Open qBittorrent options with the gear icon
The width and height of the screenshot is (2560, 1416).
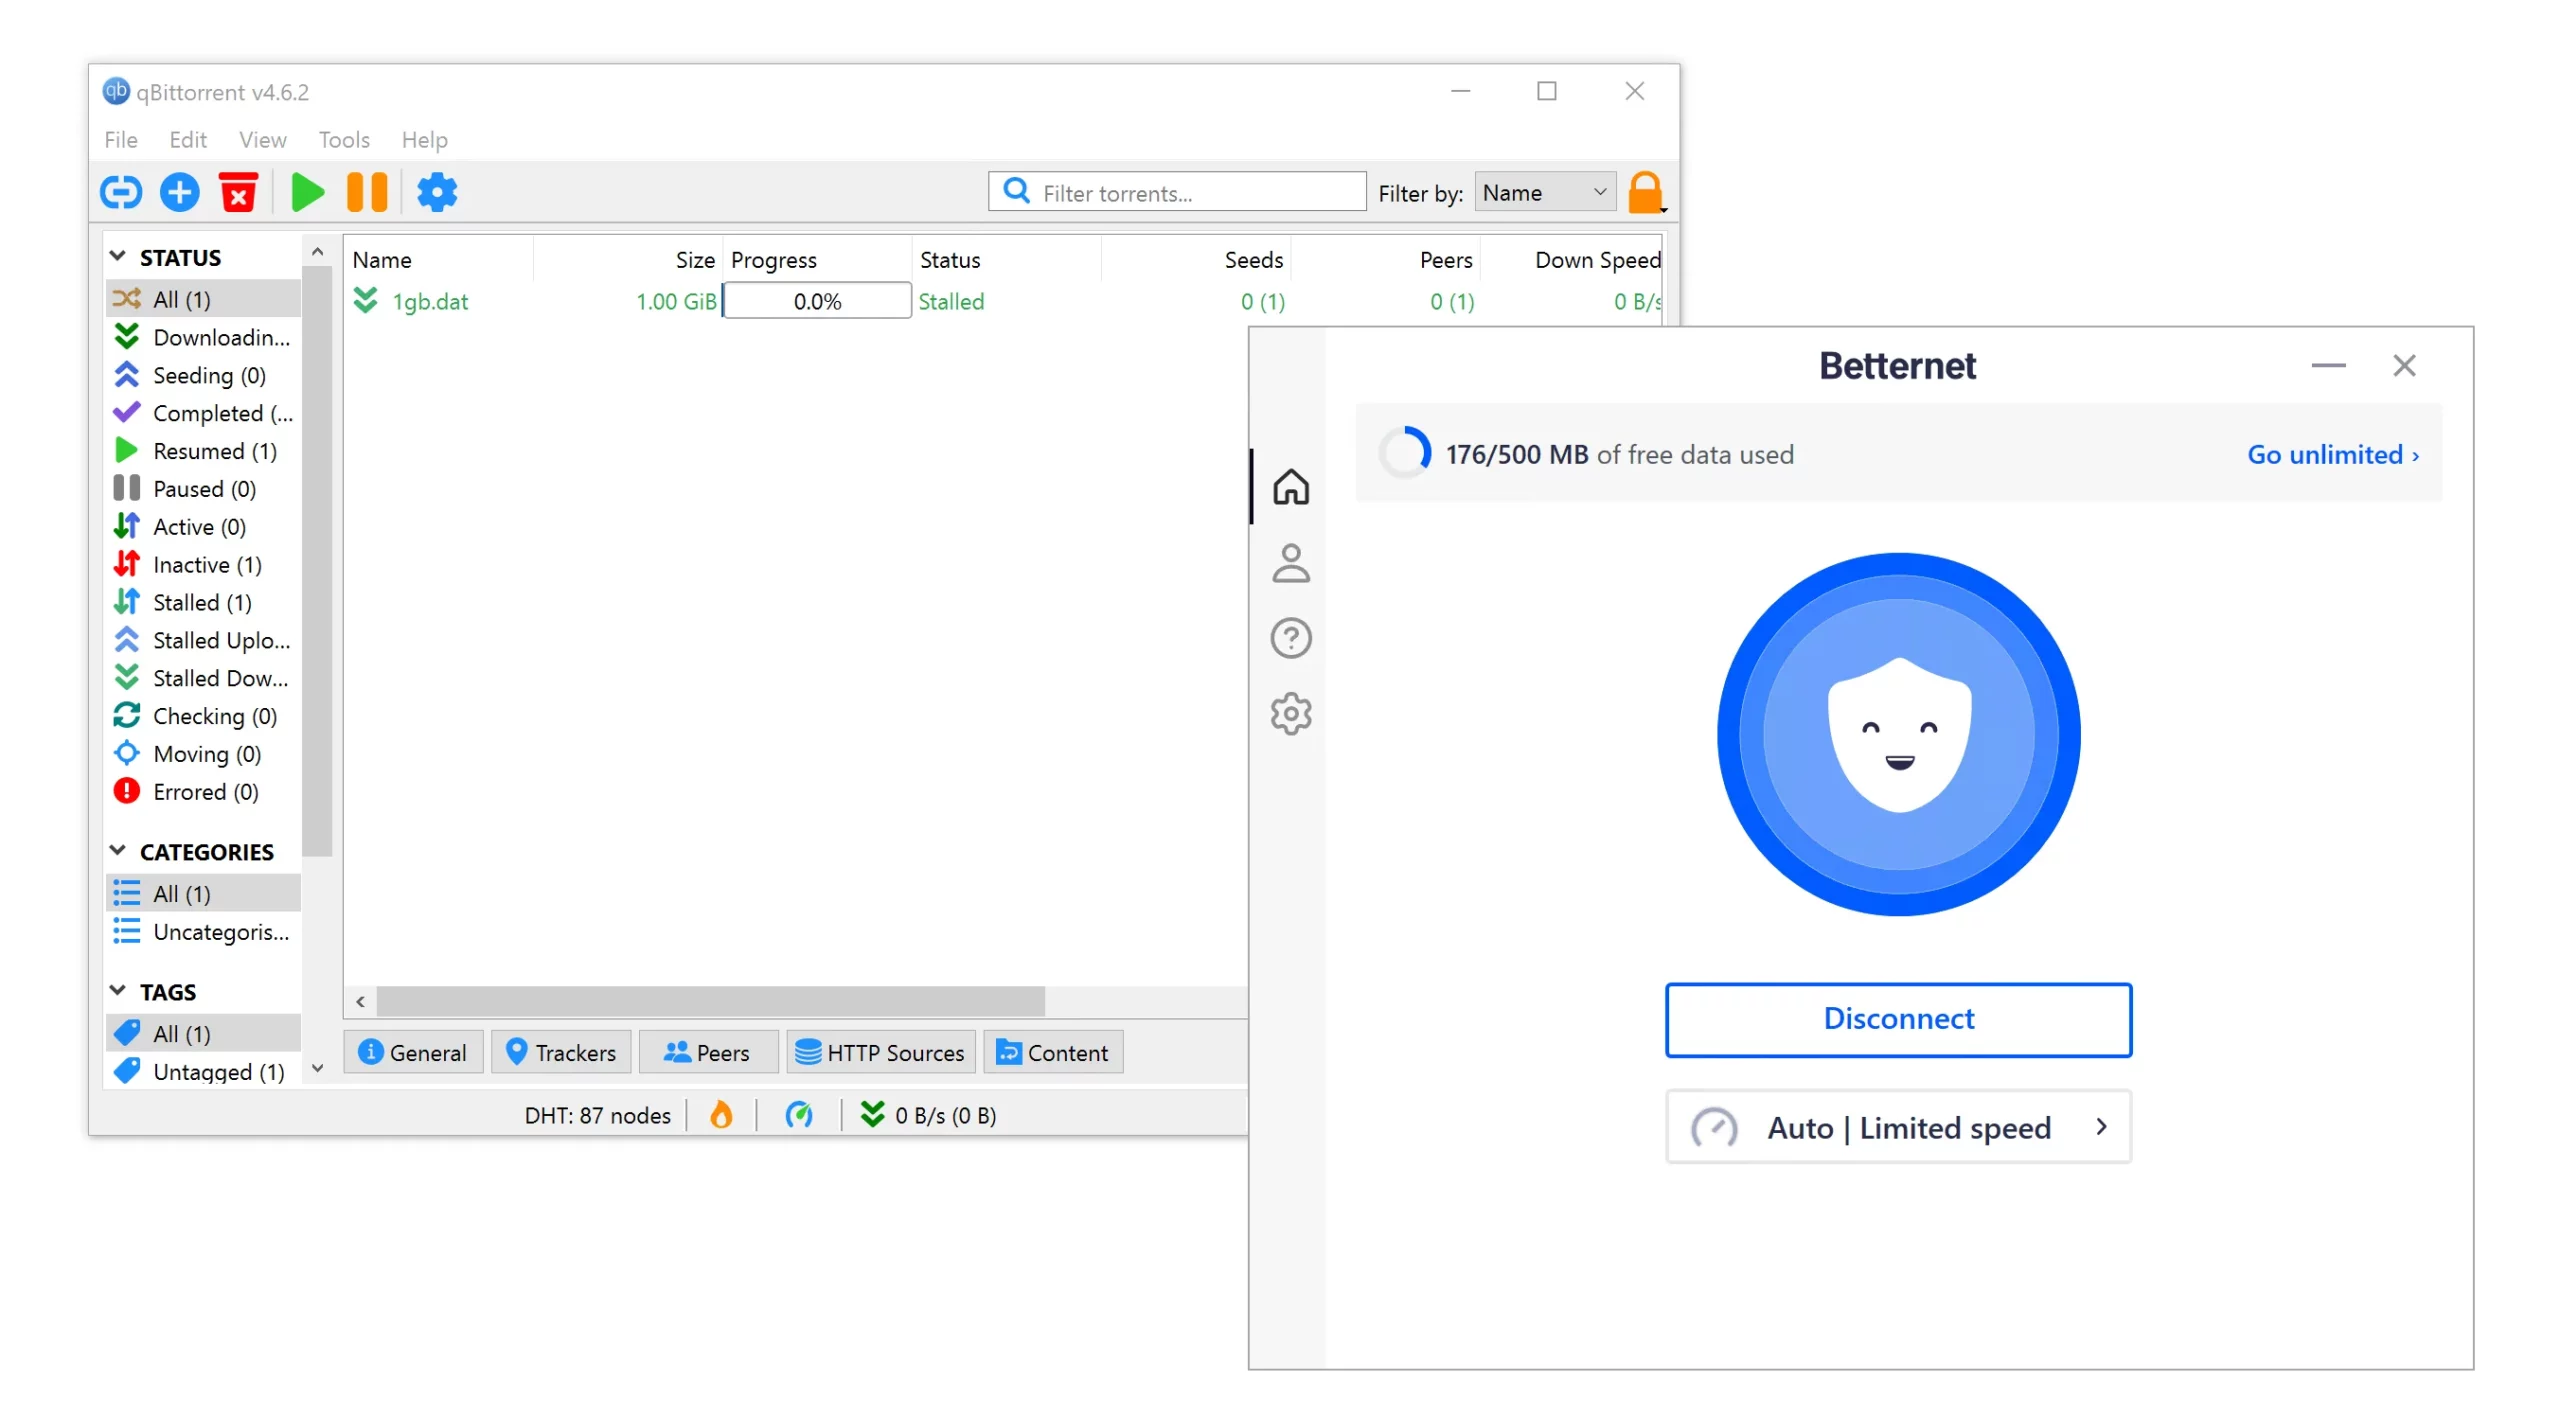point(437,192)
